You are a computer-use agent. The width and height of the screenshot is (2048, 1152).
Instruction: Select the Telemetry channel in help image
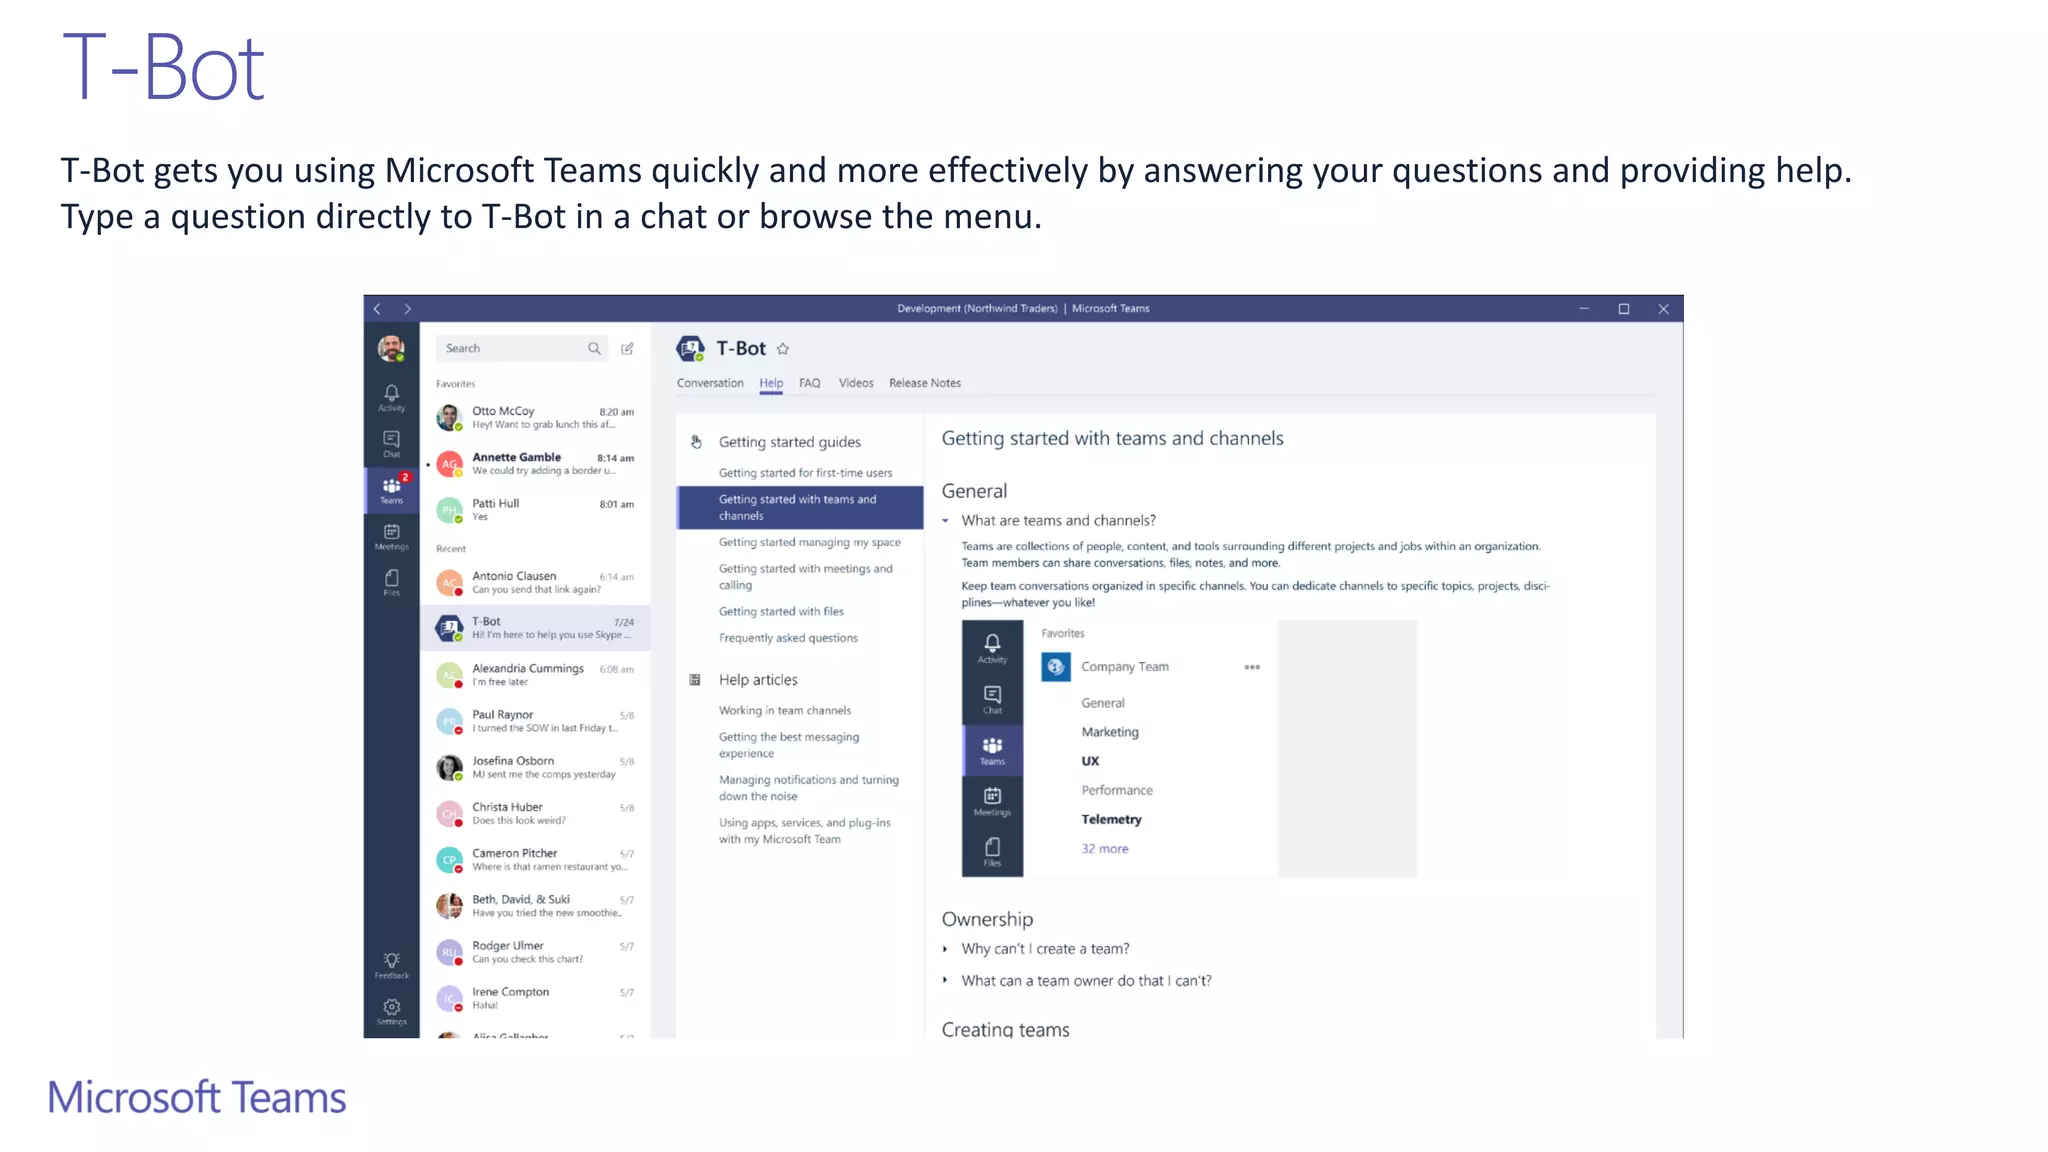[1111, 819]
